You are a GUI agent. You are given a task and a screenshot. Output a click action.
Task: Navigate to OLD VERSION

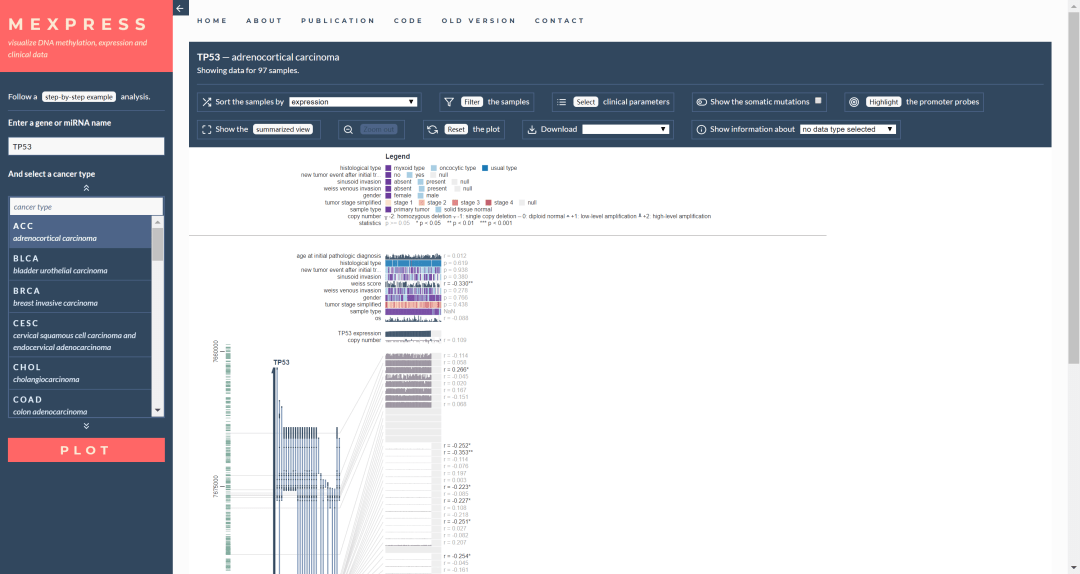(x=479, y=21)
